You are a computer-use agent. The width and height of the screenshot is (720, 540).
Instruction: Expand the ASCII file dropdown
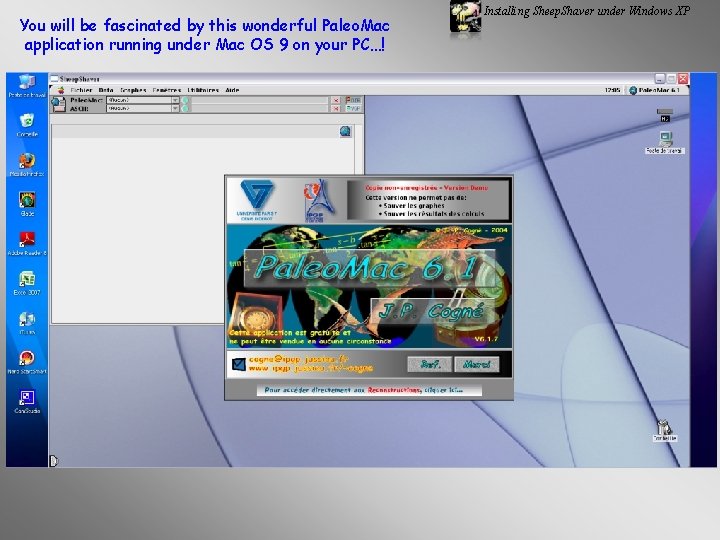point(175,108)
